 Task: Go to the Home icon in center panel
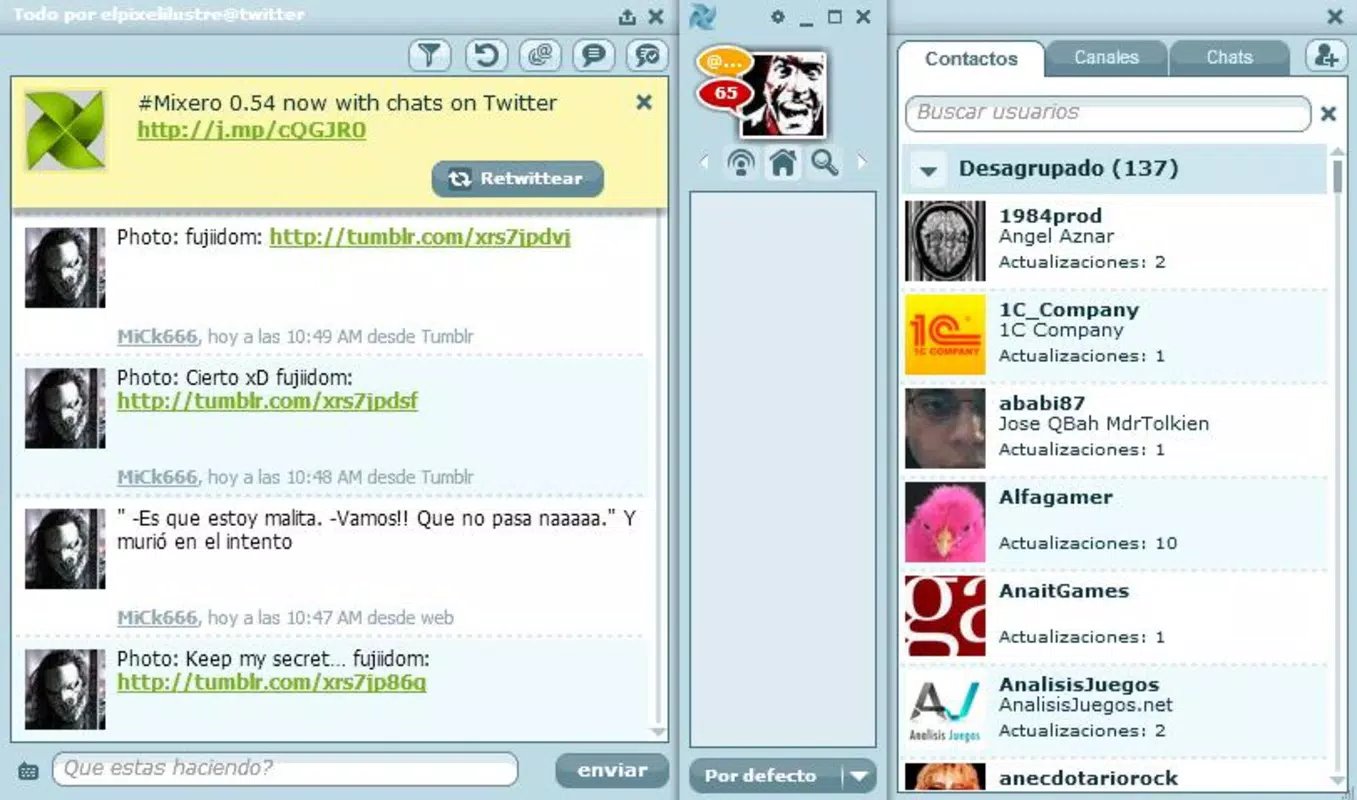(783, 162)
